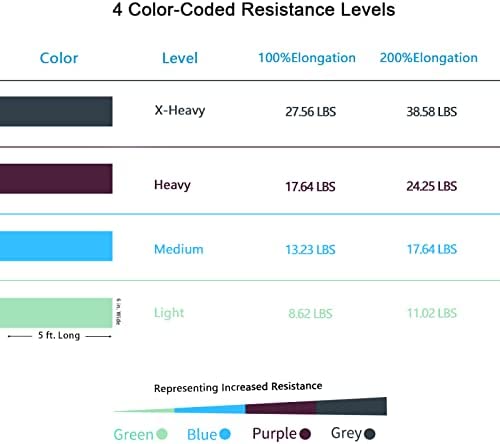
Task: Click the purple legend dot
Action: pyautogui.click(x=305, y=434)
